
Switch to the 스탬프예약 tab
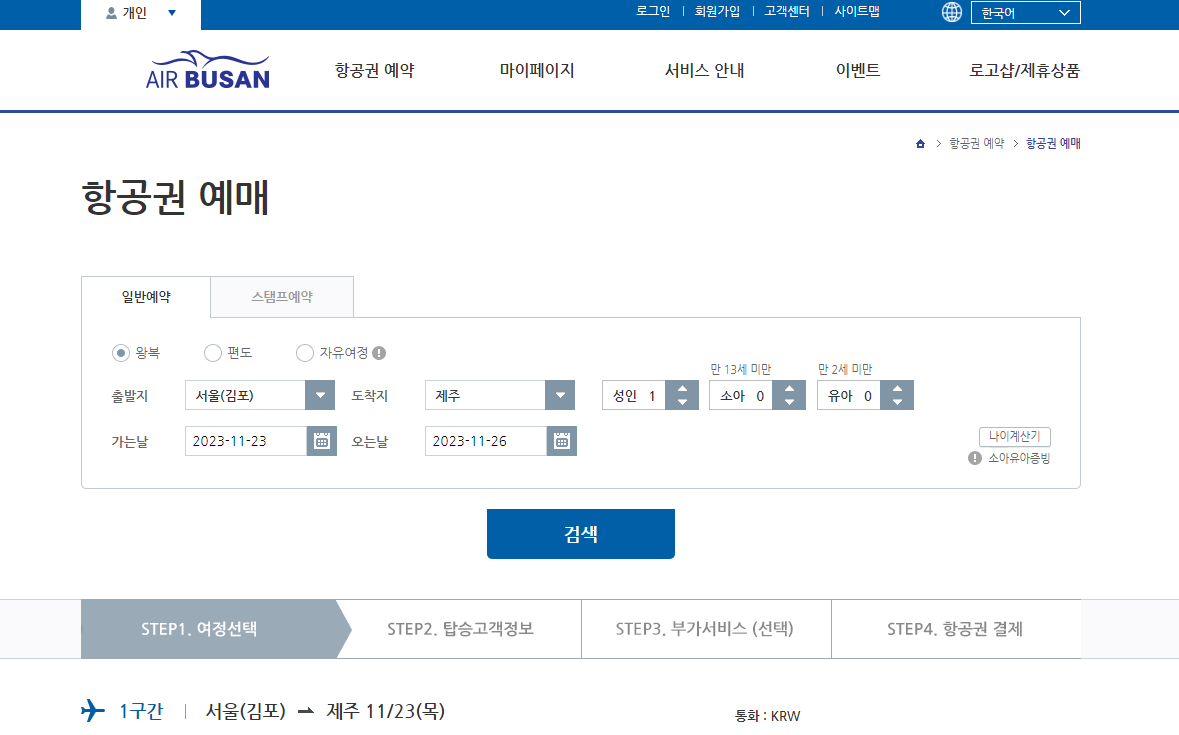pos(281,297)
